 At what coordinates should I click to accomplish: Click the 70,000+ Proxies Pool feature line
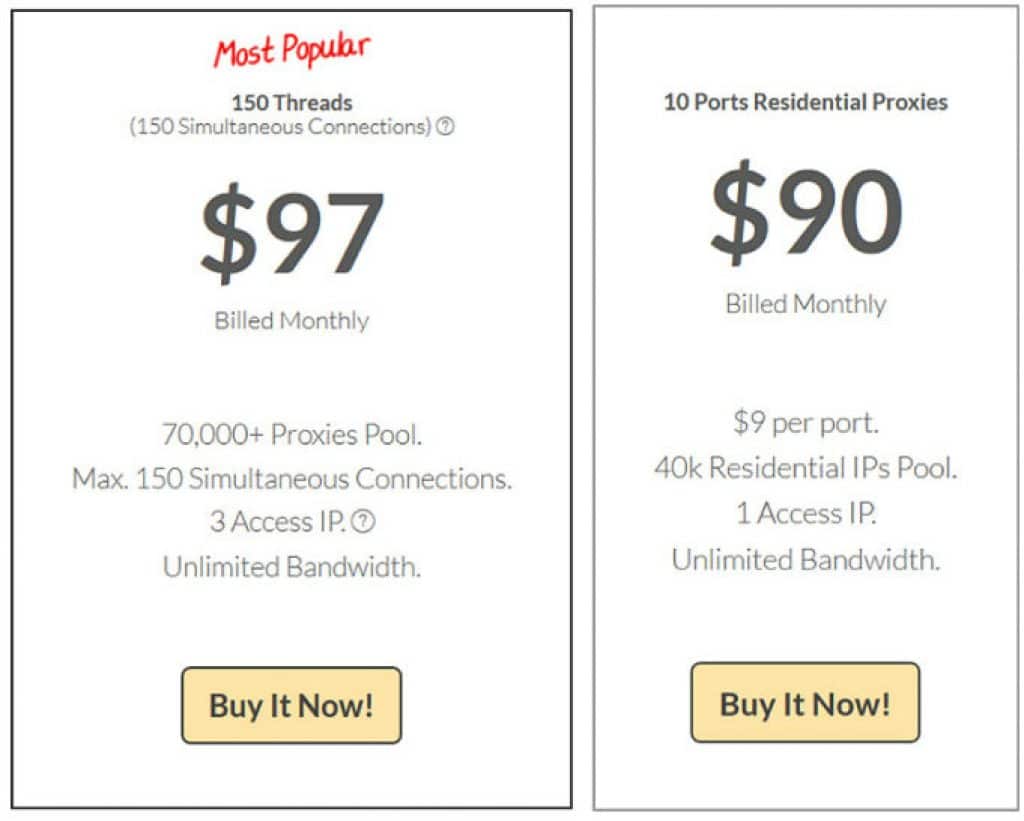(292, 434)
